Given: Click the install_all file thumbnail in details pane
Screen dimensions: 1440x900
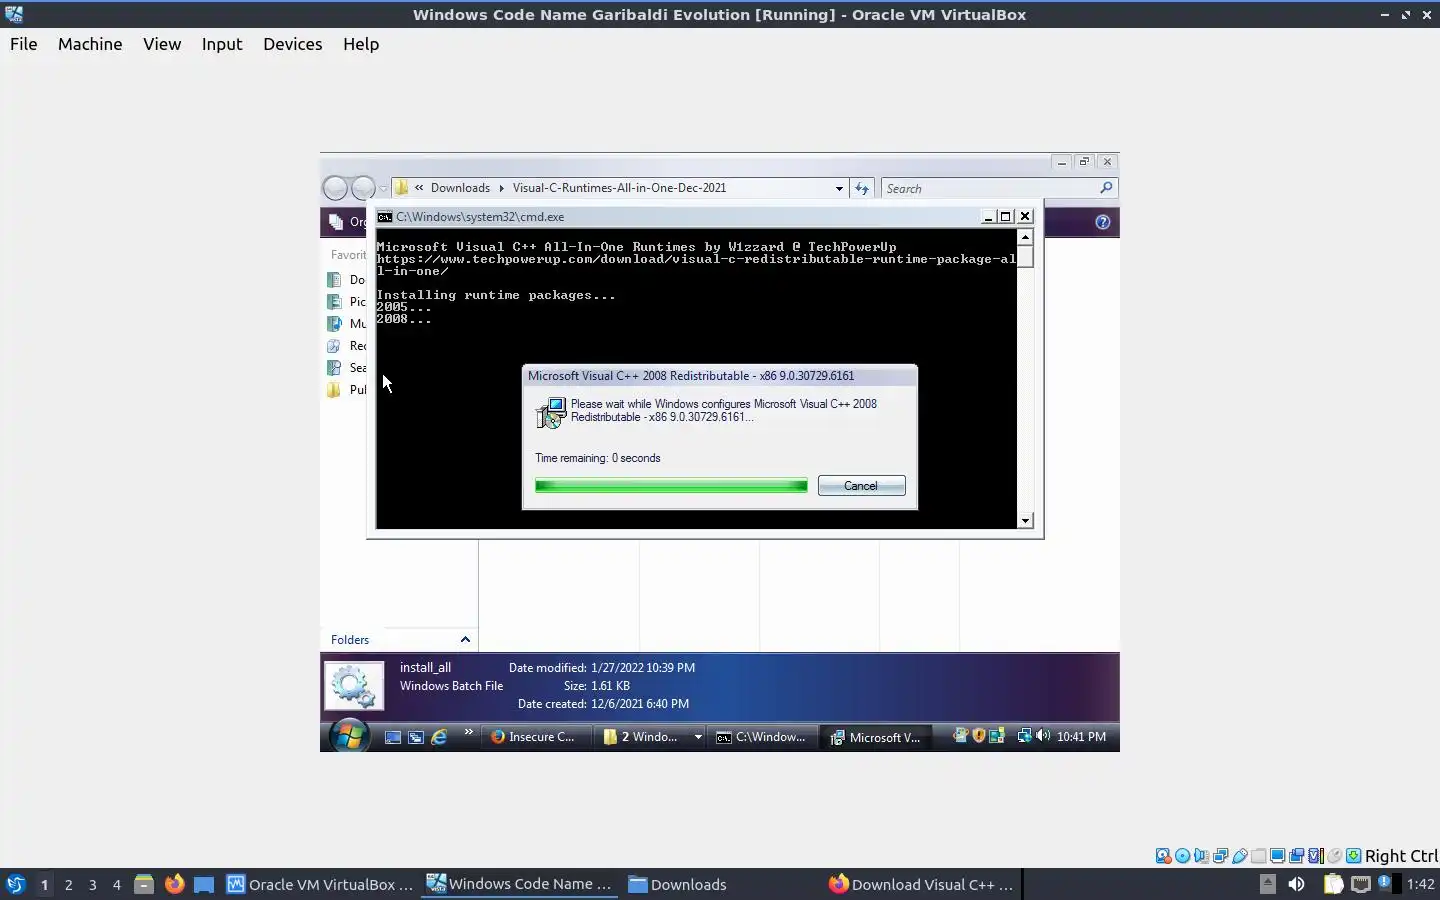Looking at the screenshot, I should tap(354, 686).
